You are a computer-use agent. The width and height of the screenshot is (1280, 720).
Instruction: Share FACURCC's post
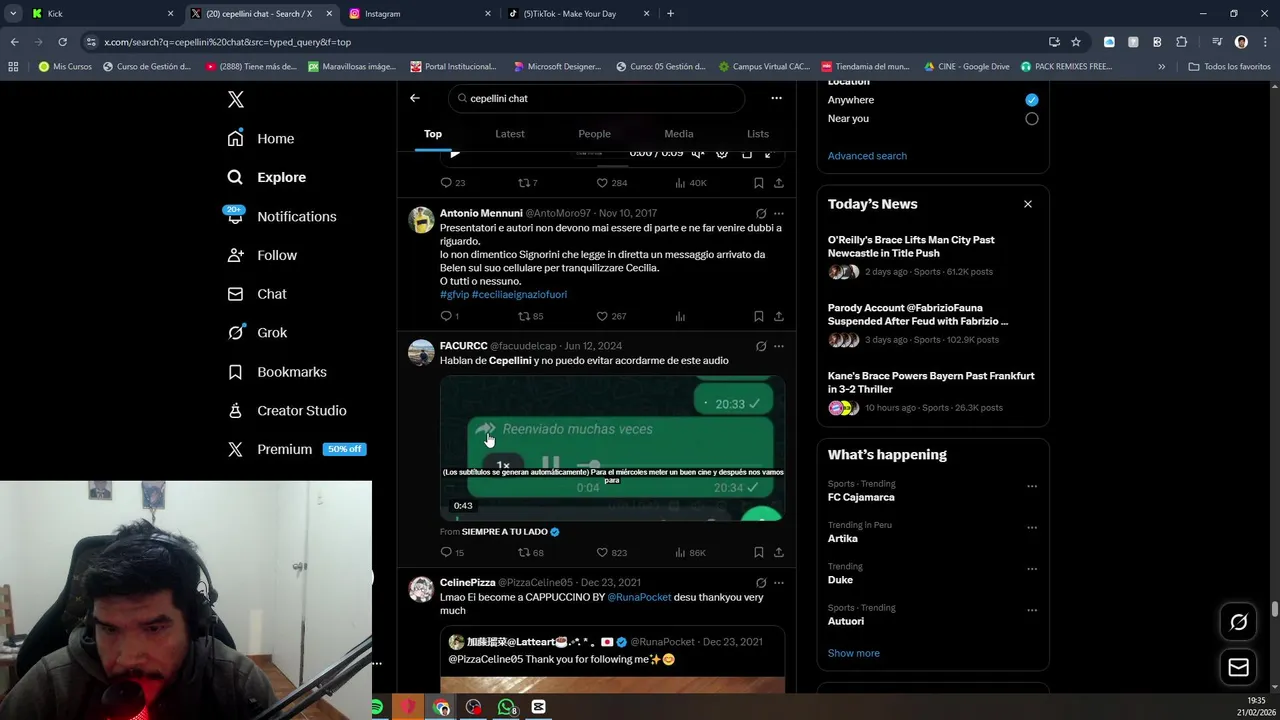coord(779,553)
